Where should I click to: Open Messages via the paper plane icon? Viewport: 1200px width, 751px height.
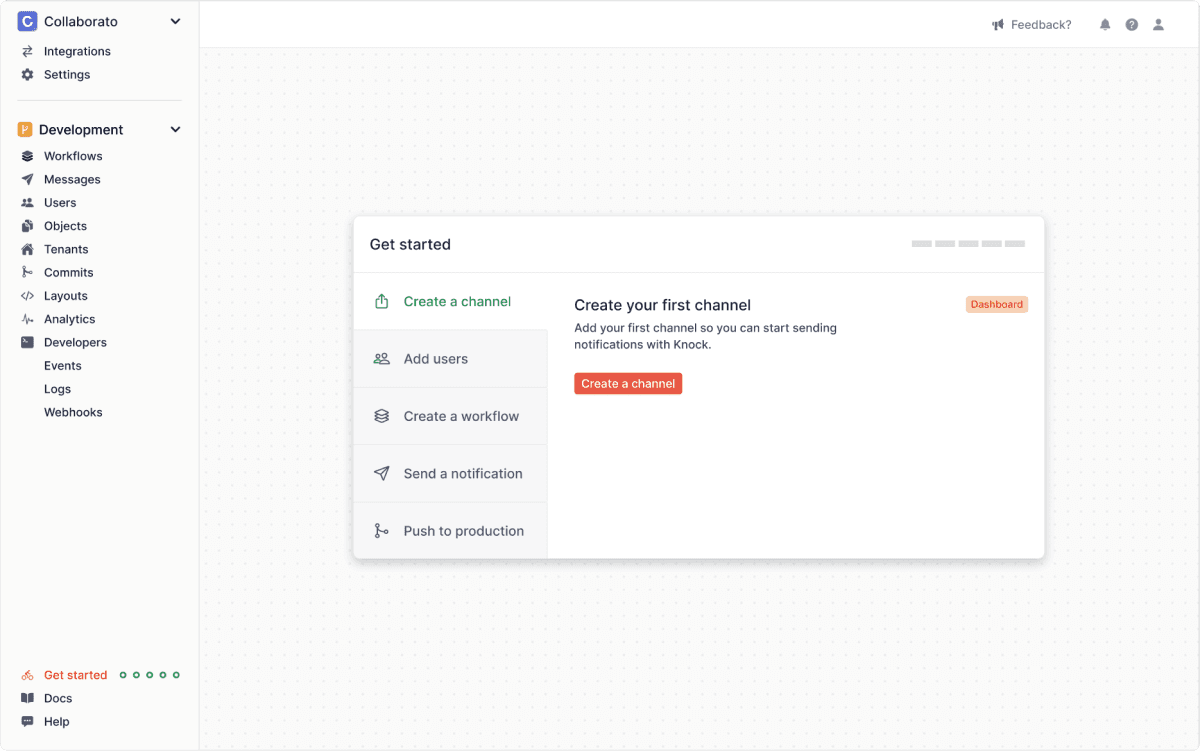point(26,179)
